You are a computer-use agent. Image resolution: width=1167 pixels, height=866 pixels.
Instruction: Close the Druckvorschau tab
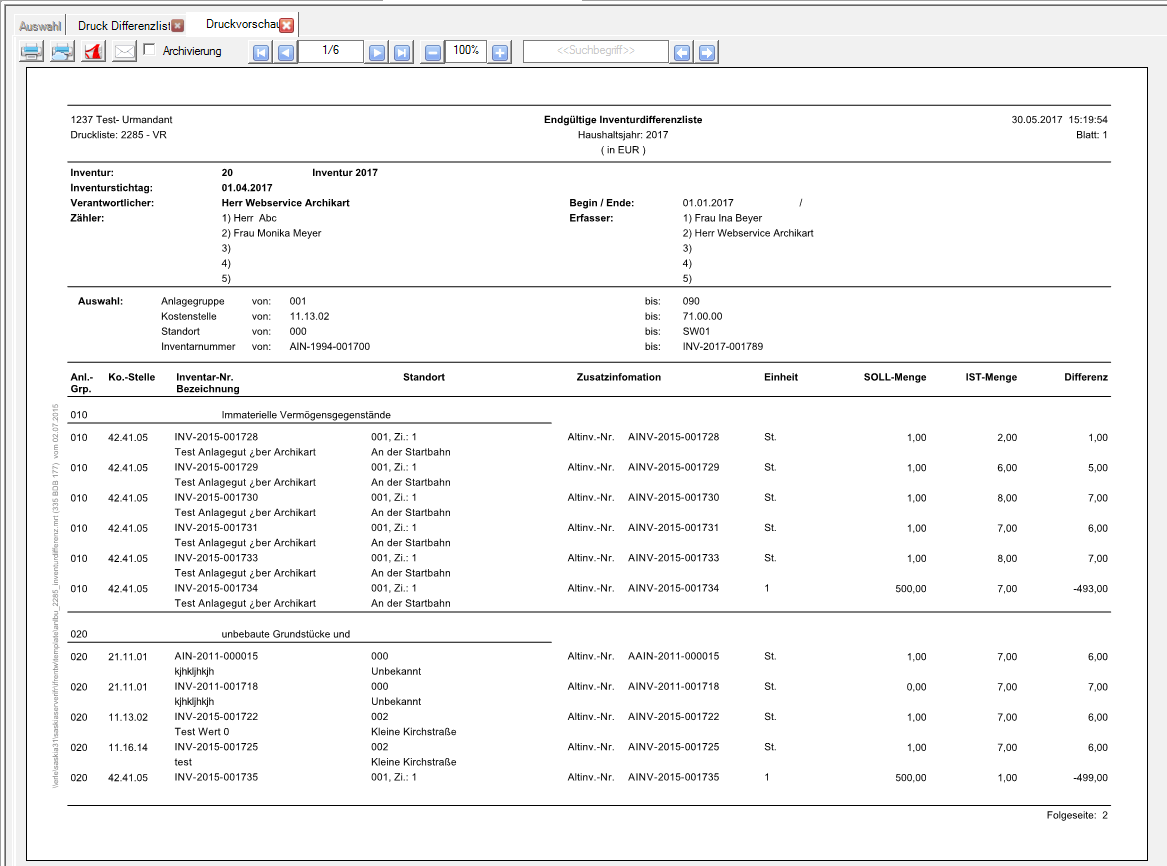pos(287,25)
